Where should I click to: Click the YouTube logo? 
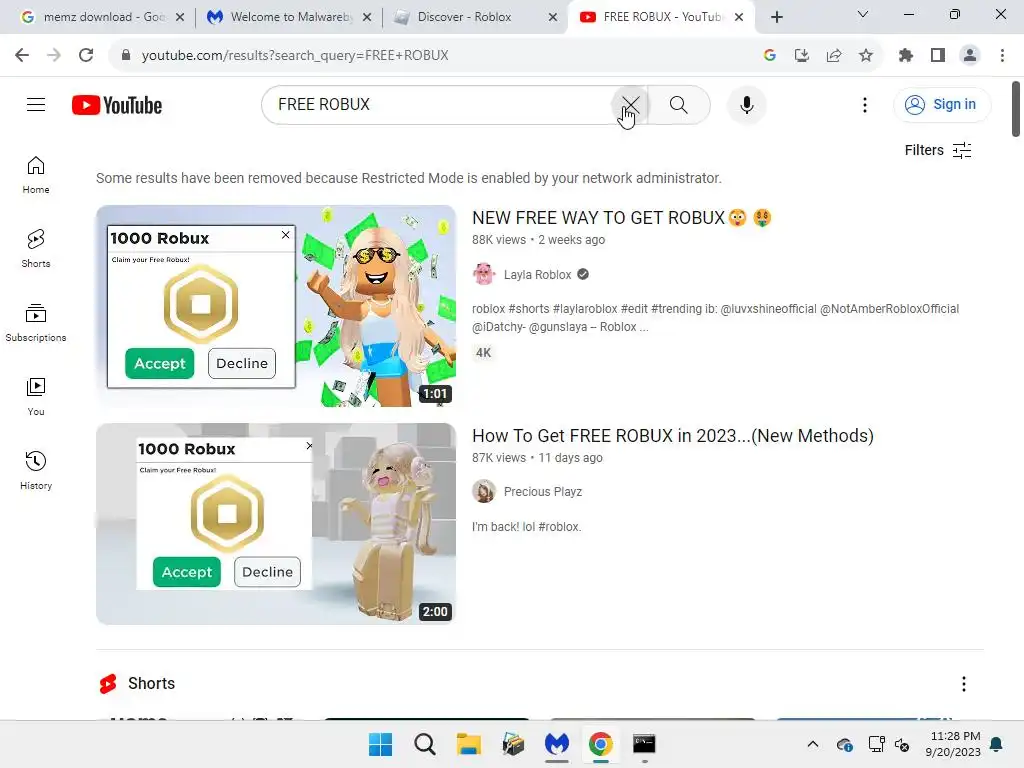(117, 105)
